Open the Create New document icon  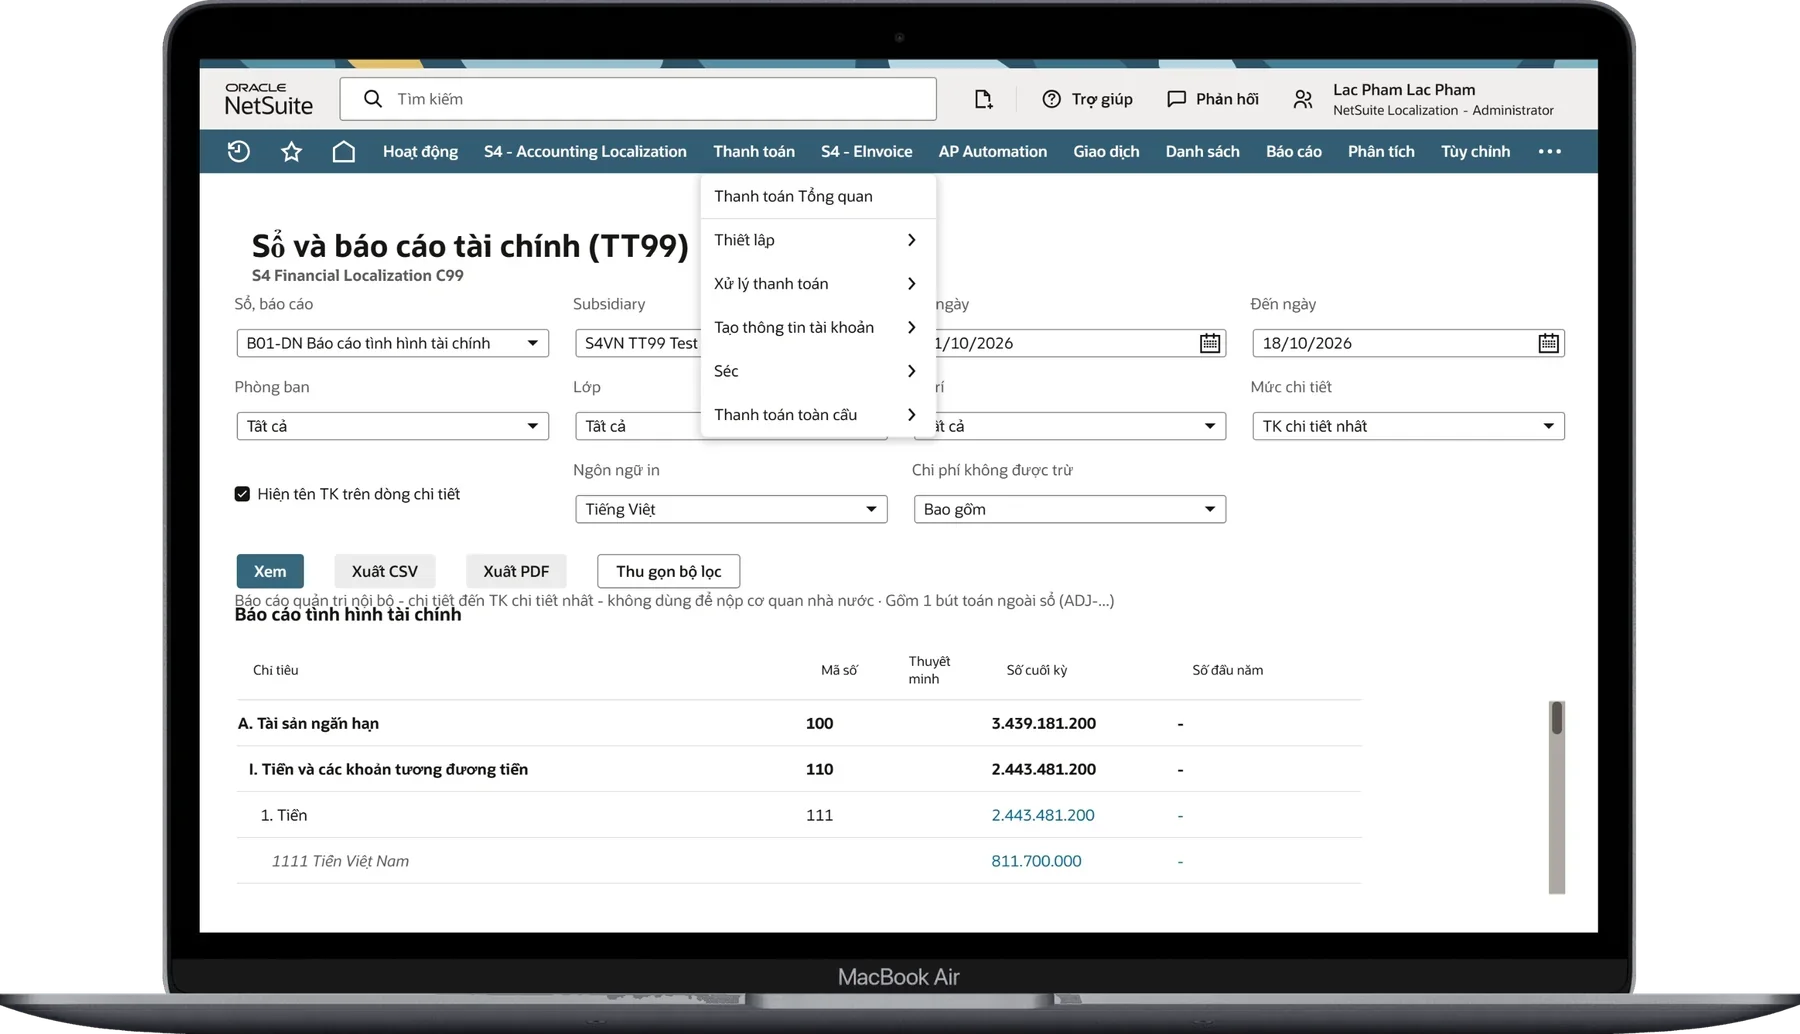[983, 99]
